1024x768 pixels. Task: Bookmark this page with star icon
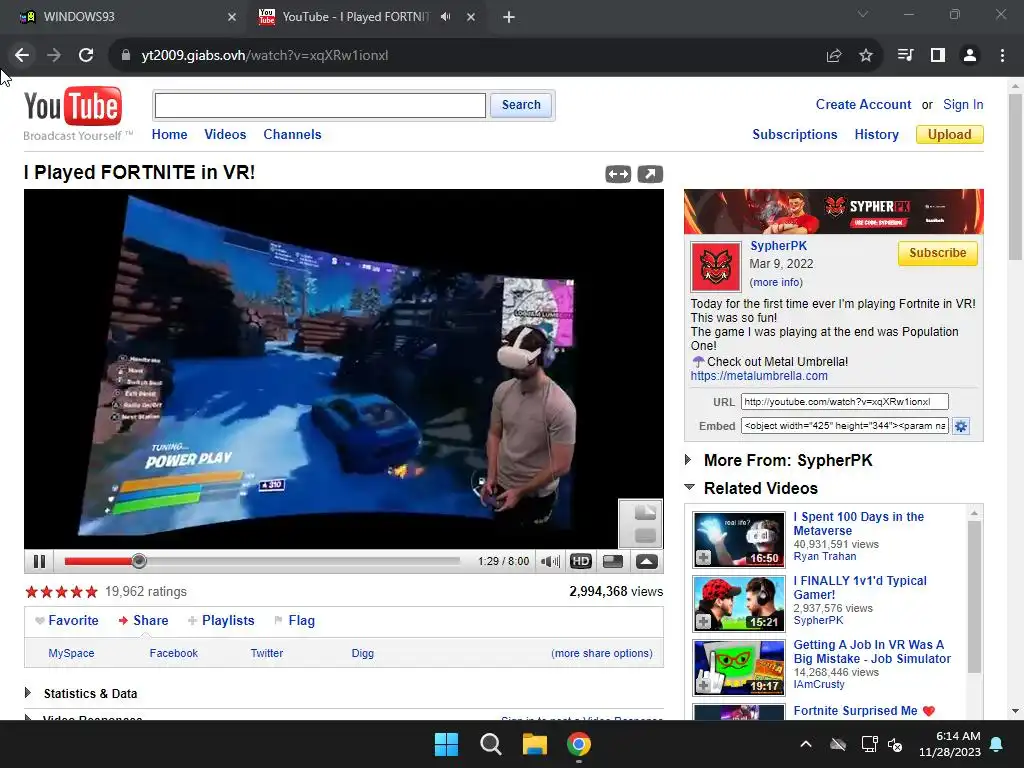click(866, 56)
